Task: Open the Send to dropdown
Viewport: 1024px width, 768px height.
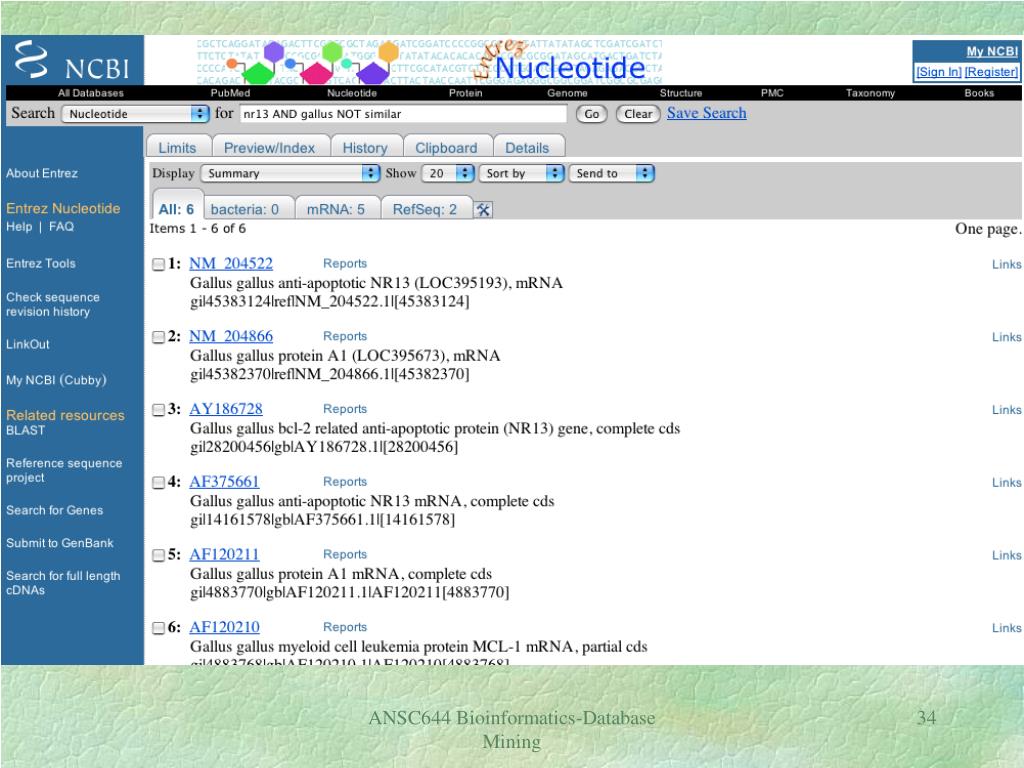Action: 611,173
